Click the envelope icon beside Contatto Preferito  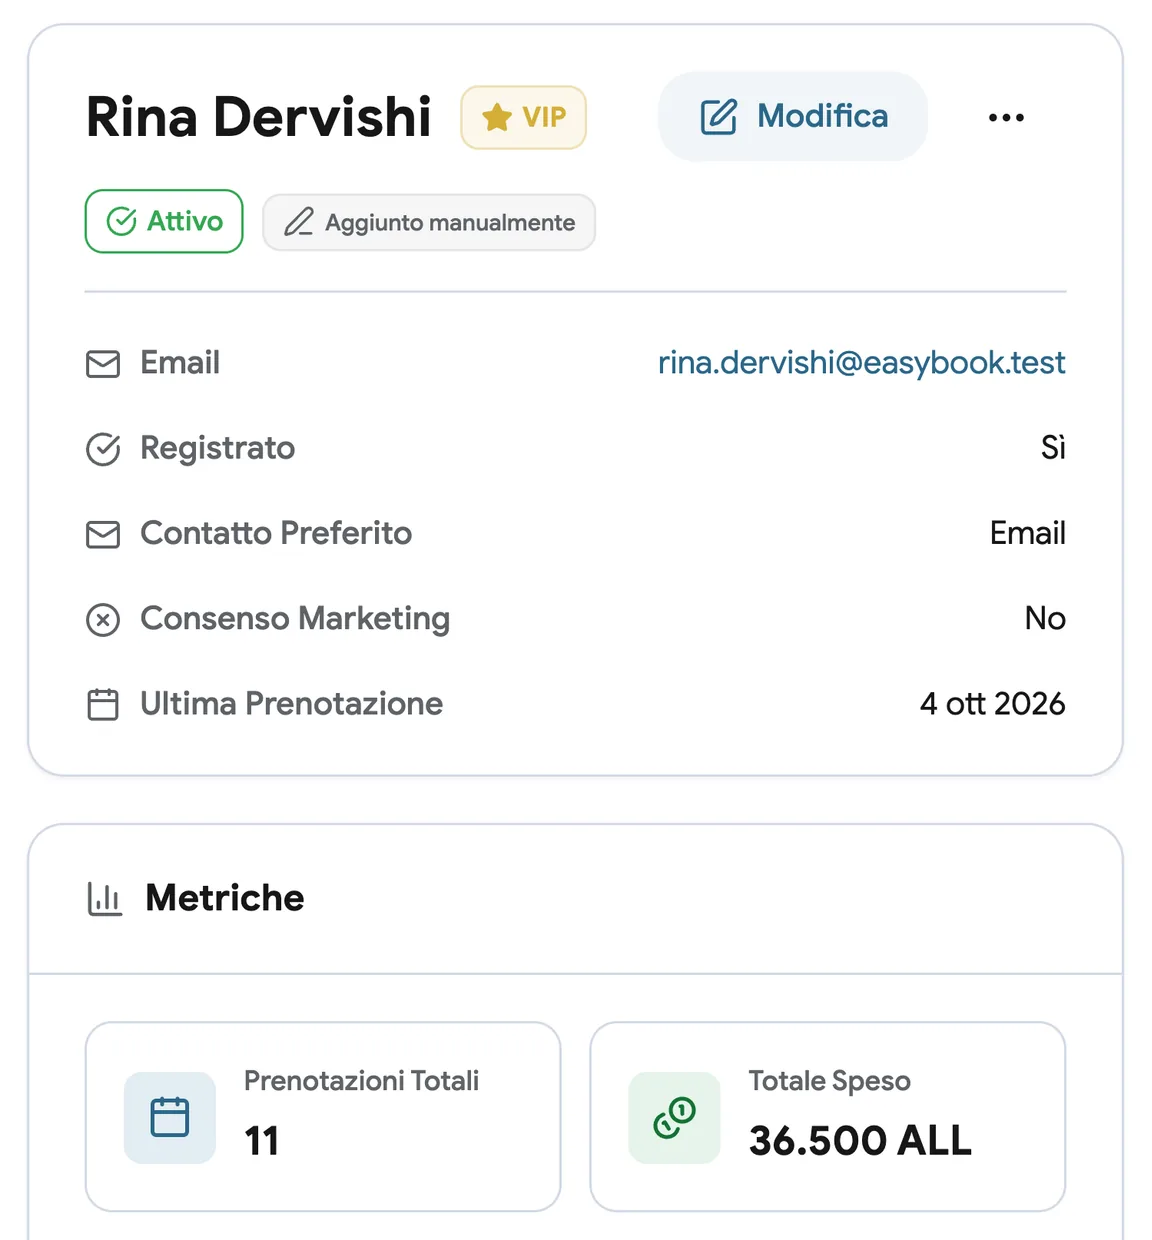103,534
